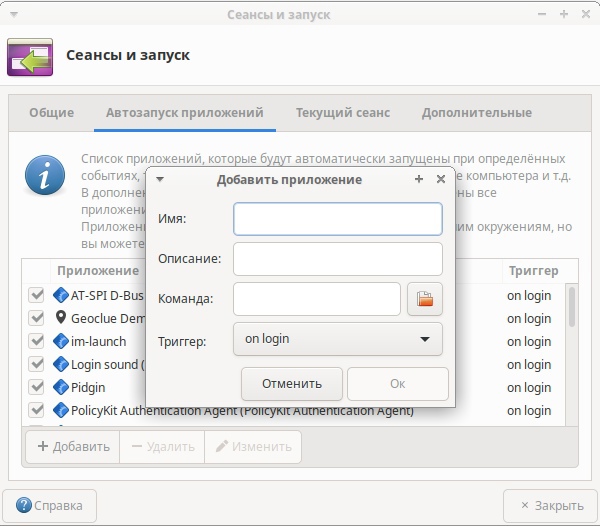
Task: Click the PolicyKit Authentication Agent icon
Action: click(x=61, y=410)
